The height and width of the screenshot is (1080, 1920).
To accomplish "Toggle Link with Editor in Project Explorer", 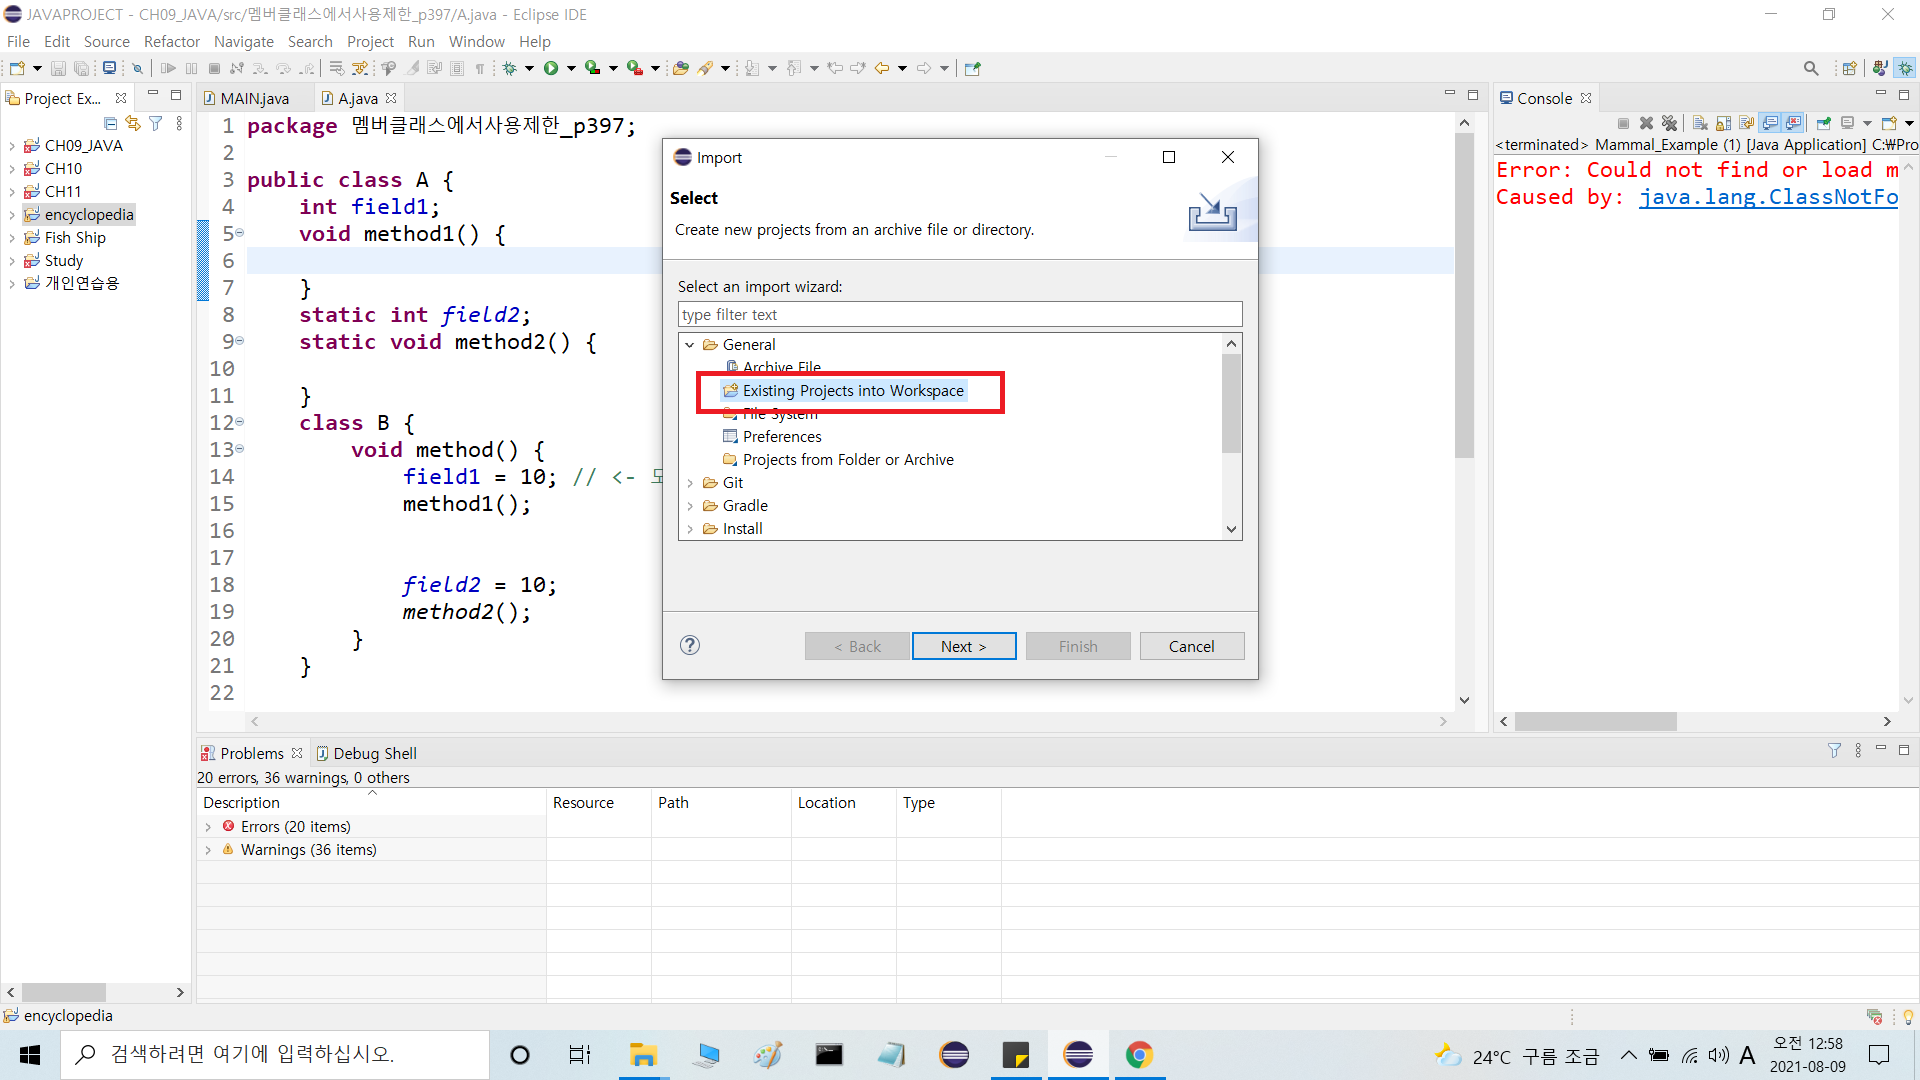I will [133, 123].
